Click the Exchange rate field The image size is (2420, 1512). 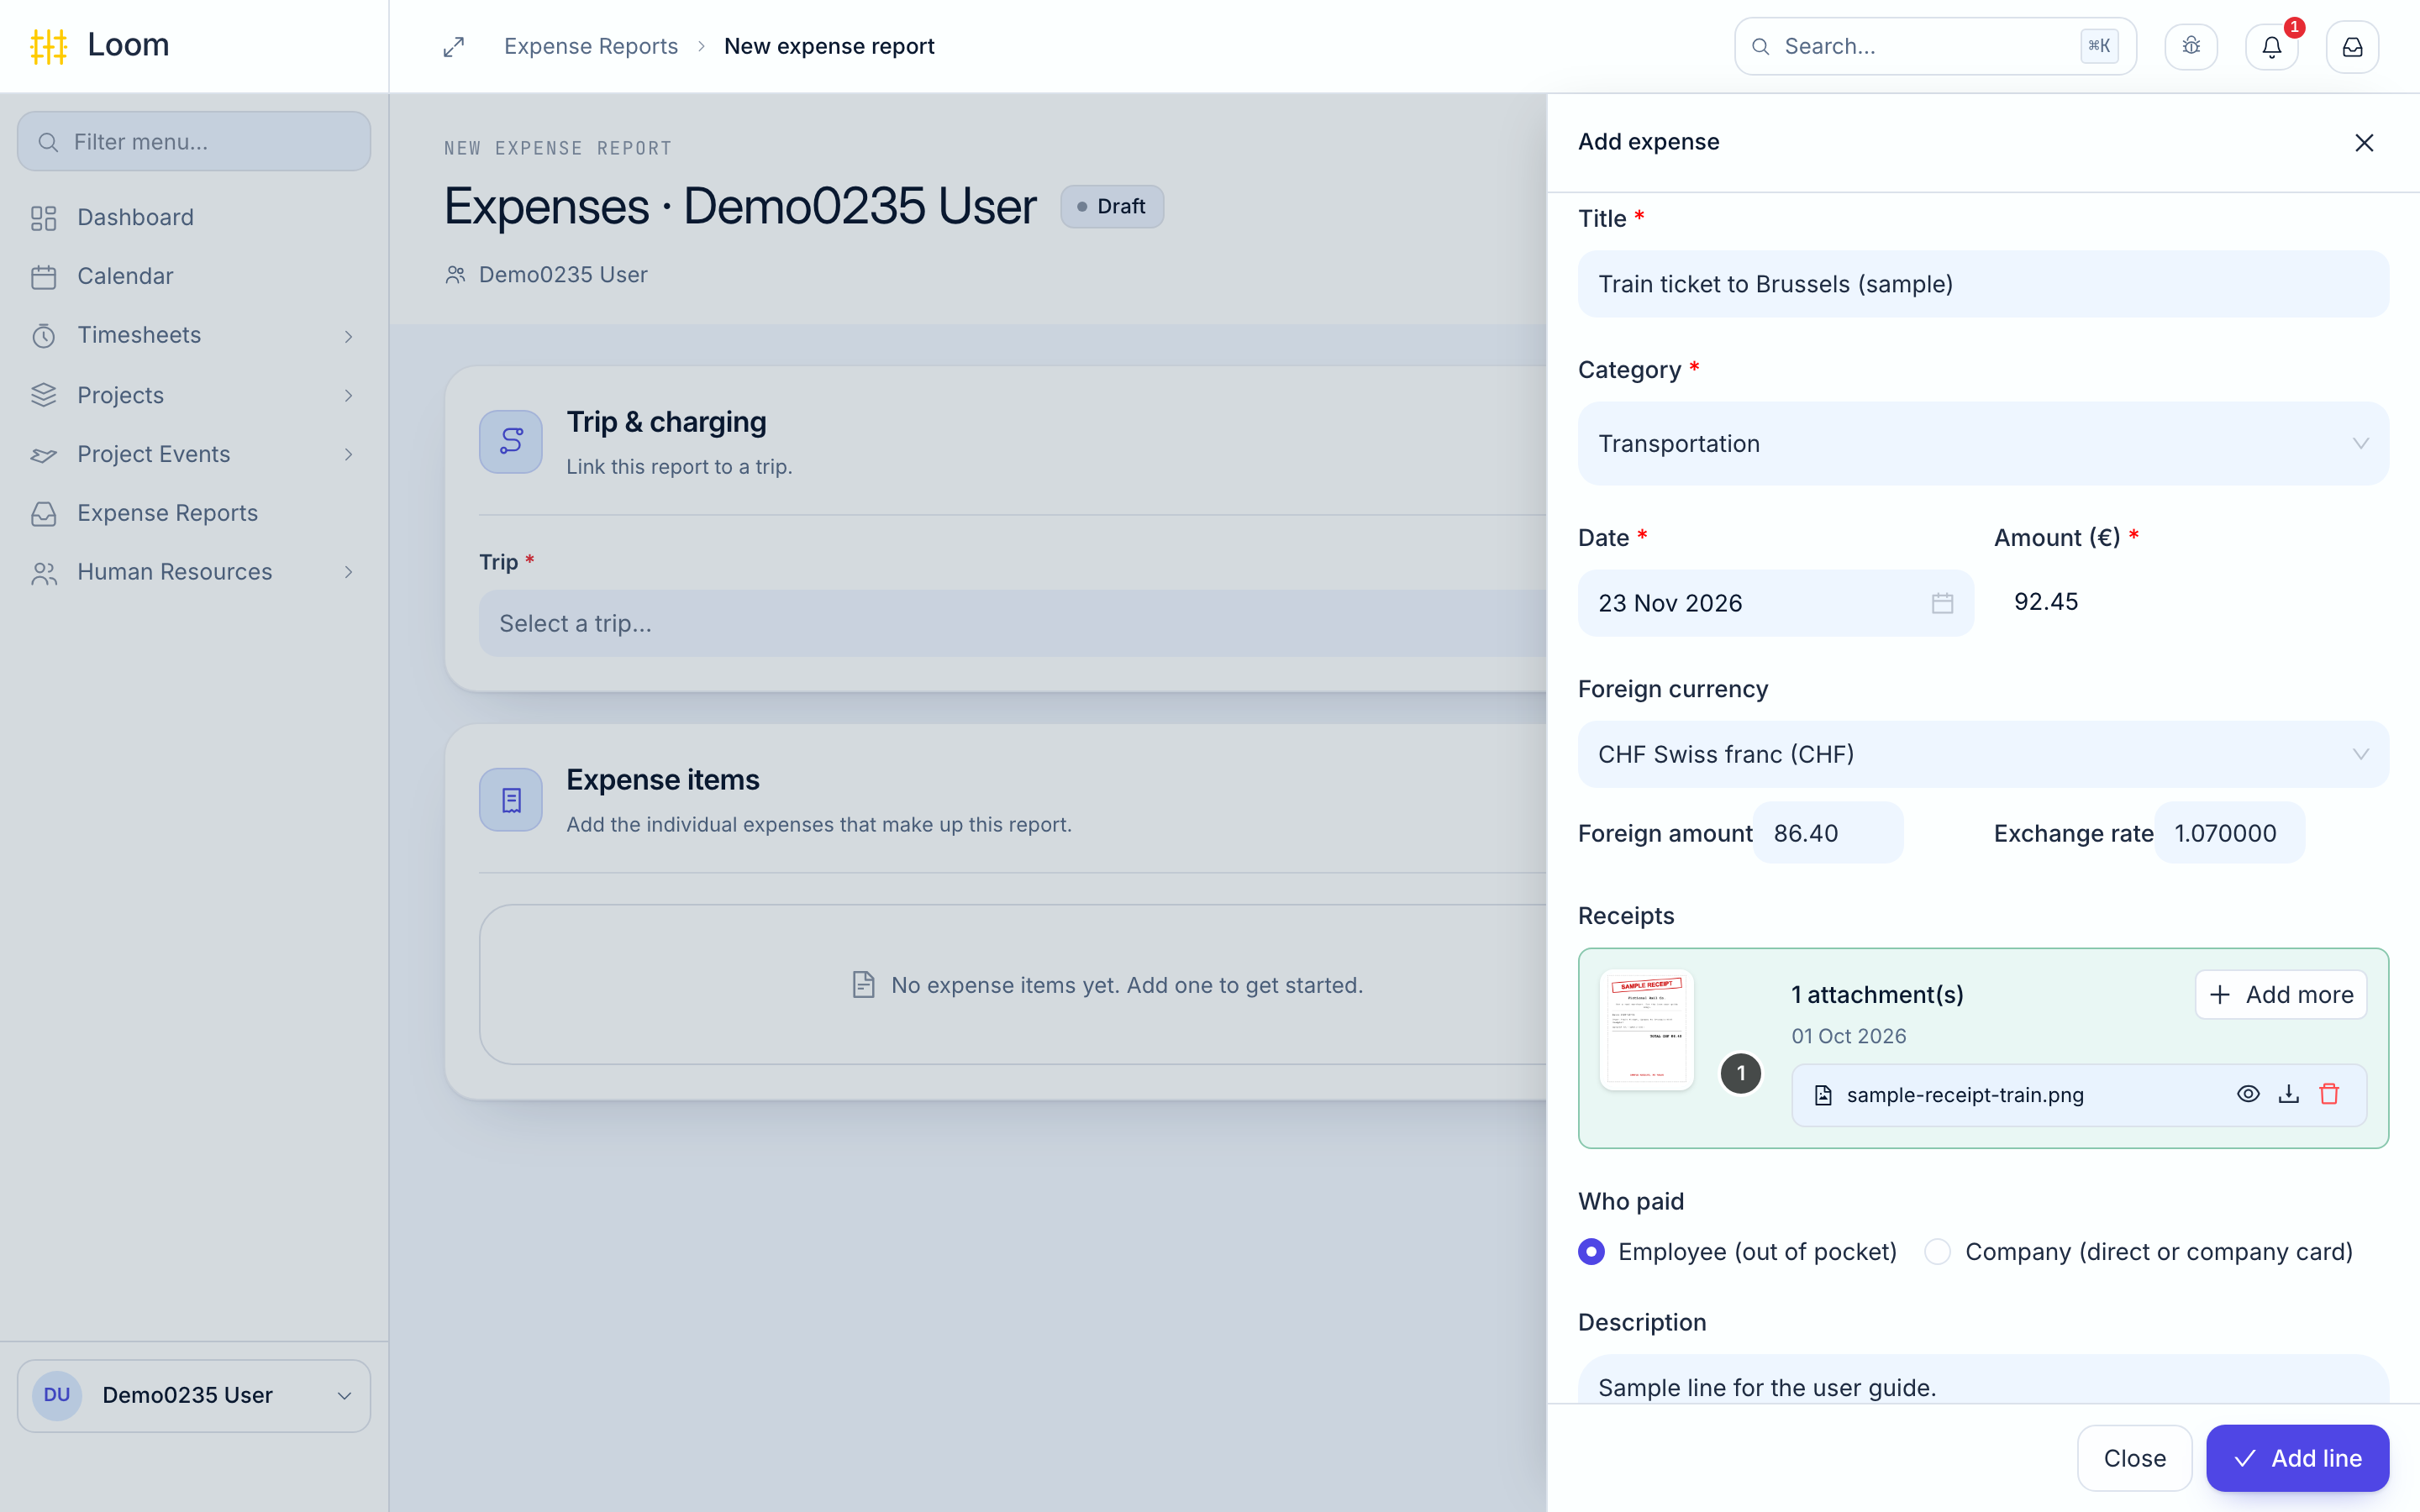[2229, 832]
